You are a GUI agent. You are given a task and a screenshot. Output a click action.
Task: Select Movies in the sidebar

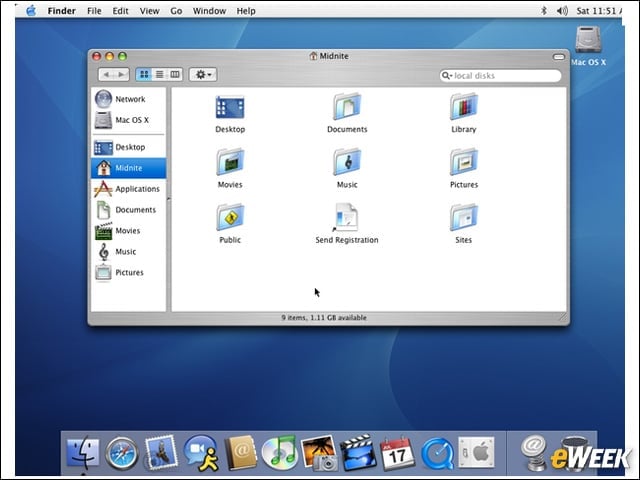(129, 231)
